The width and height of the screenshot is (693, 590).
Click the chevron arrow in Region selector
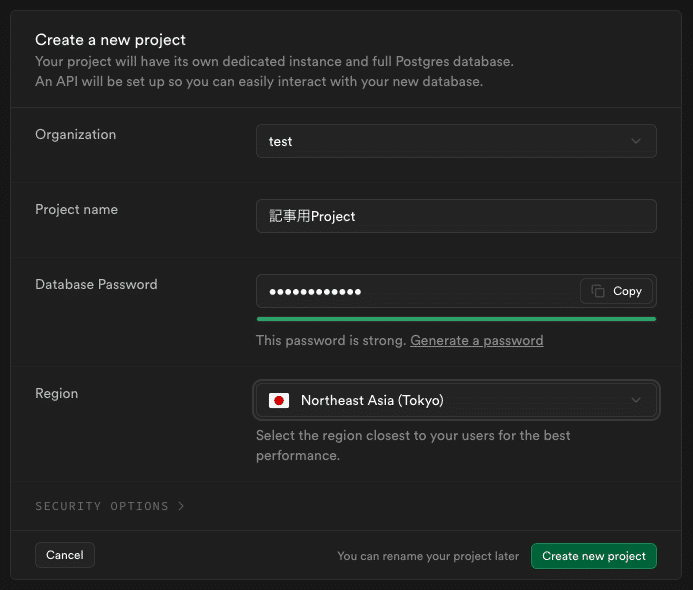(x=636, y=400)
